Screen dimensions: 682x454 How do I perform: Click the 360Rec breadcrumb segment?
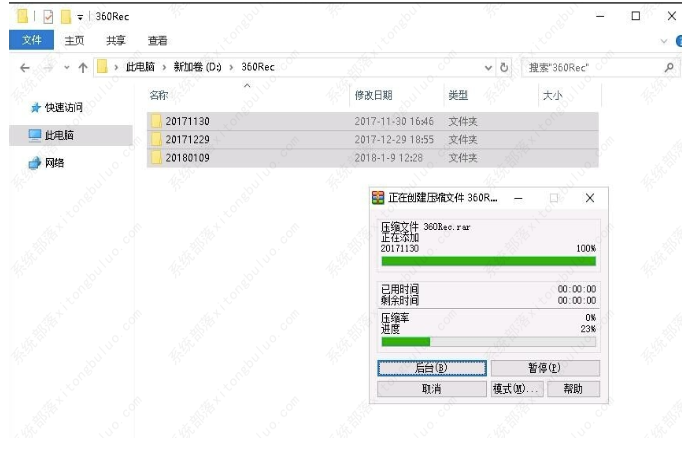258,67
